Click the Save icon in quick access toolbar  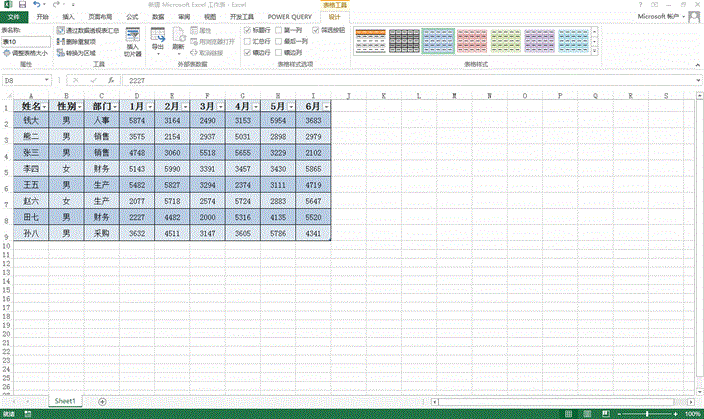point(21,5)
